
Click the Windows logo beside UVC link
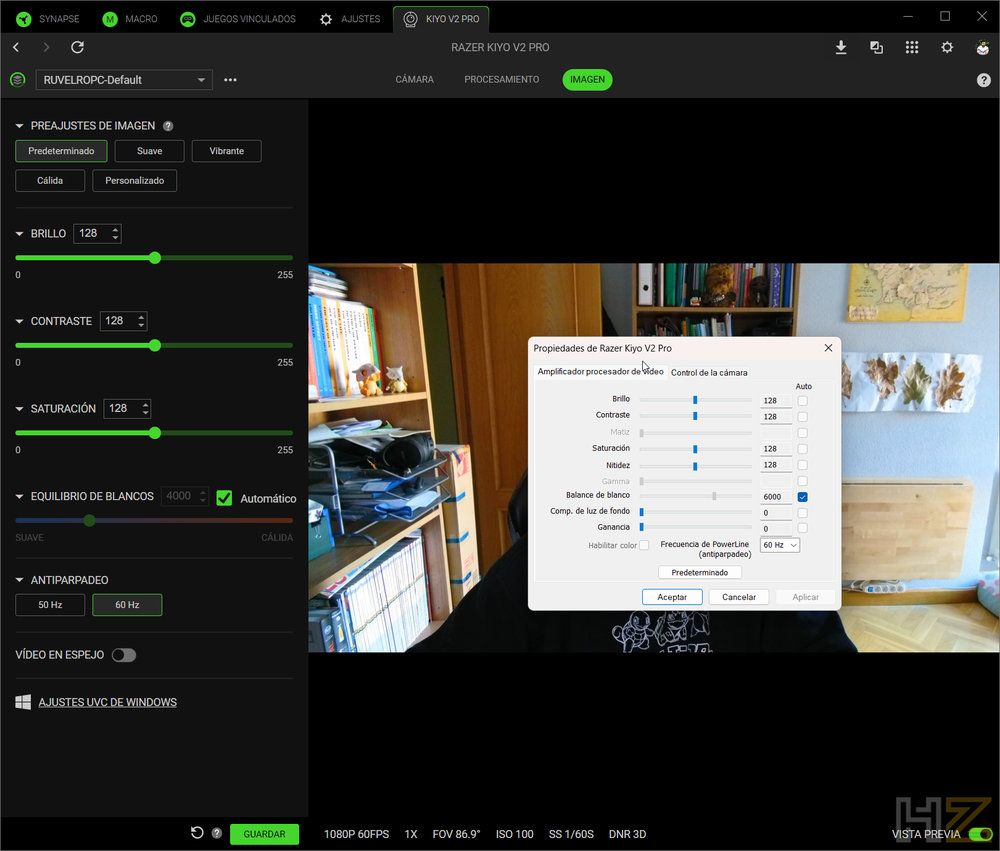[23, 702]
